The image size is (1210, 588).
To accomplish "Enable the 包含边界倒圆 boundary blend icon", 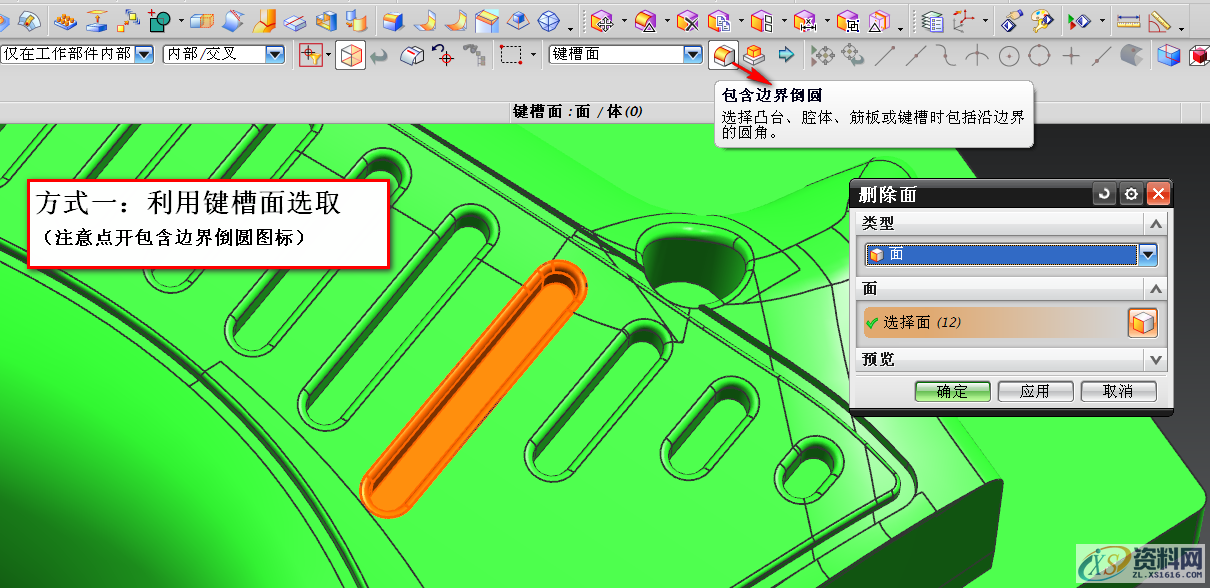I will (724, 56).
